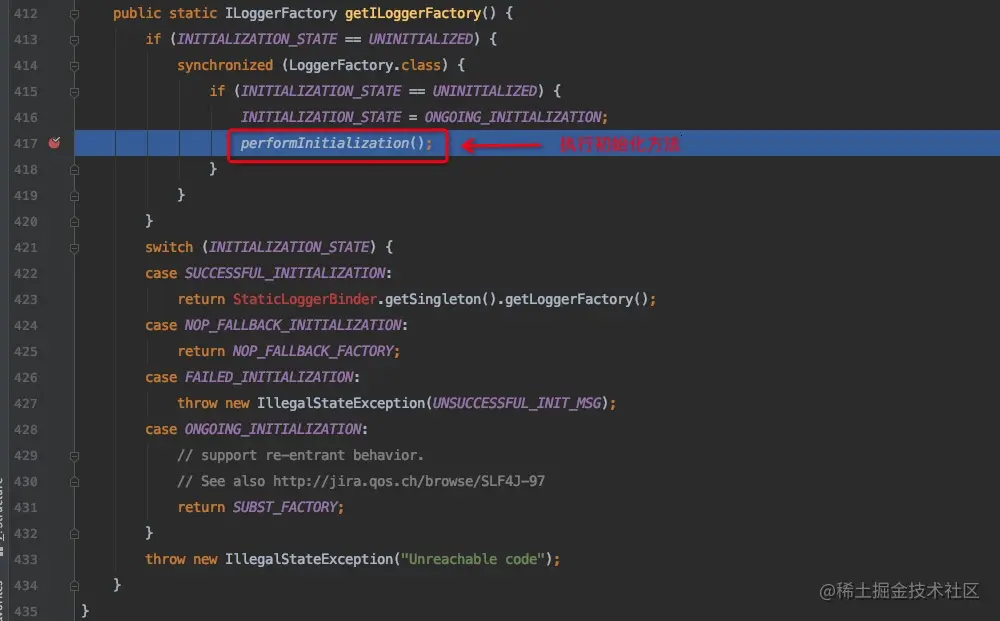Fold the if block starting at line 413
The image size is (1000, 621).
pyautogui.click(x=75, y=40)
